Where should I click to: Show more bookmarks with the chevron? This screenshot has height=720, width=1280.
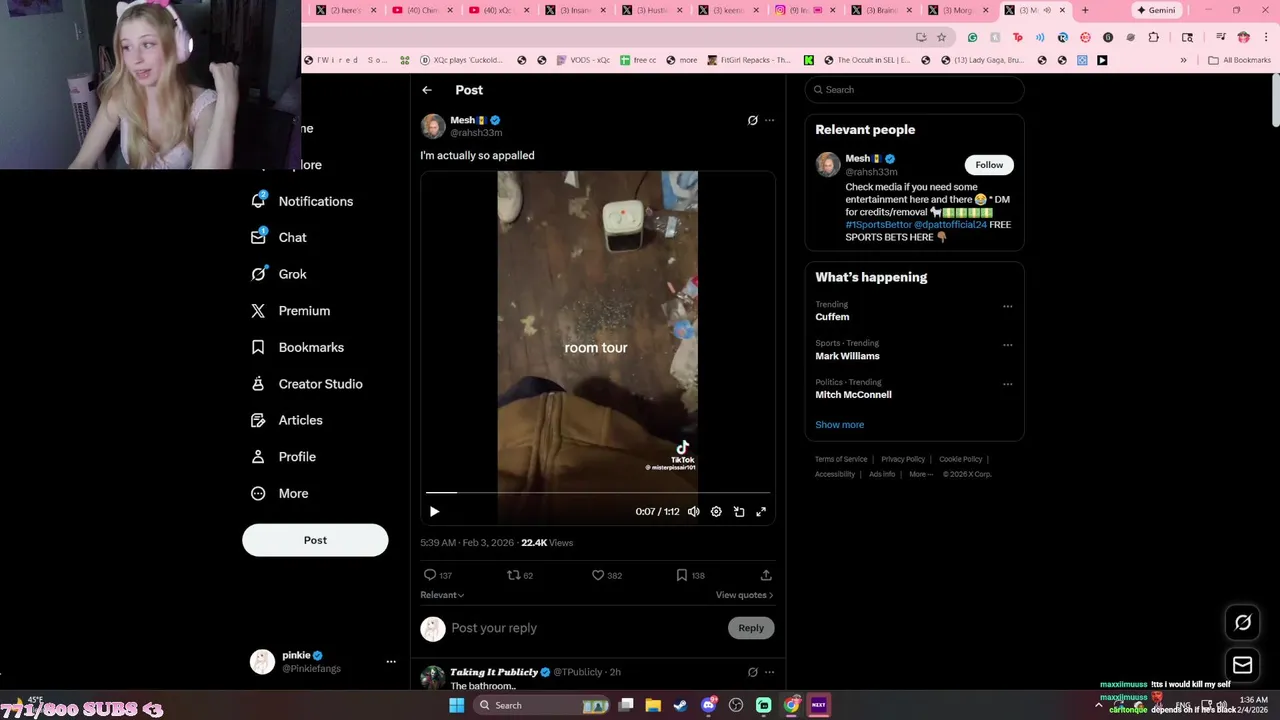point(1183,60)
